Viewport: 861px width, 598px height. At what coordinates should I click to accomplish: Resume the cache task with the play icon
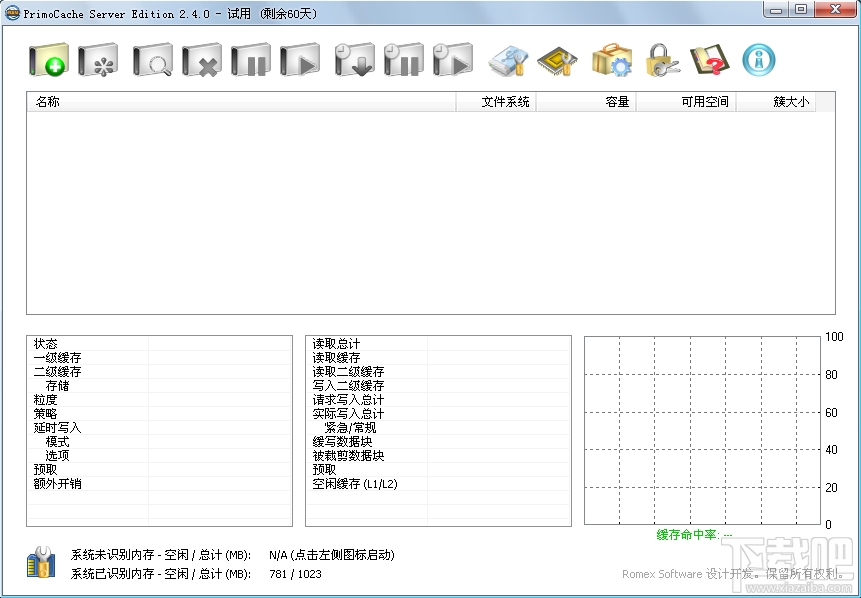(300, 59)
